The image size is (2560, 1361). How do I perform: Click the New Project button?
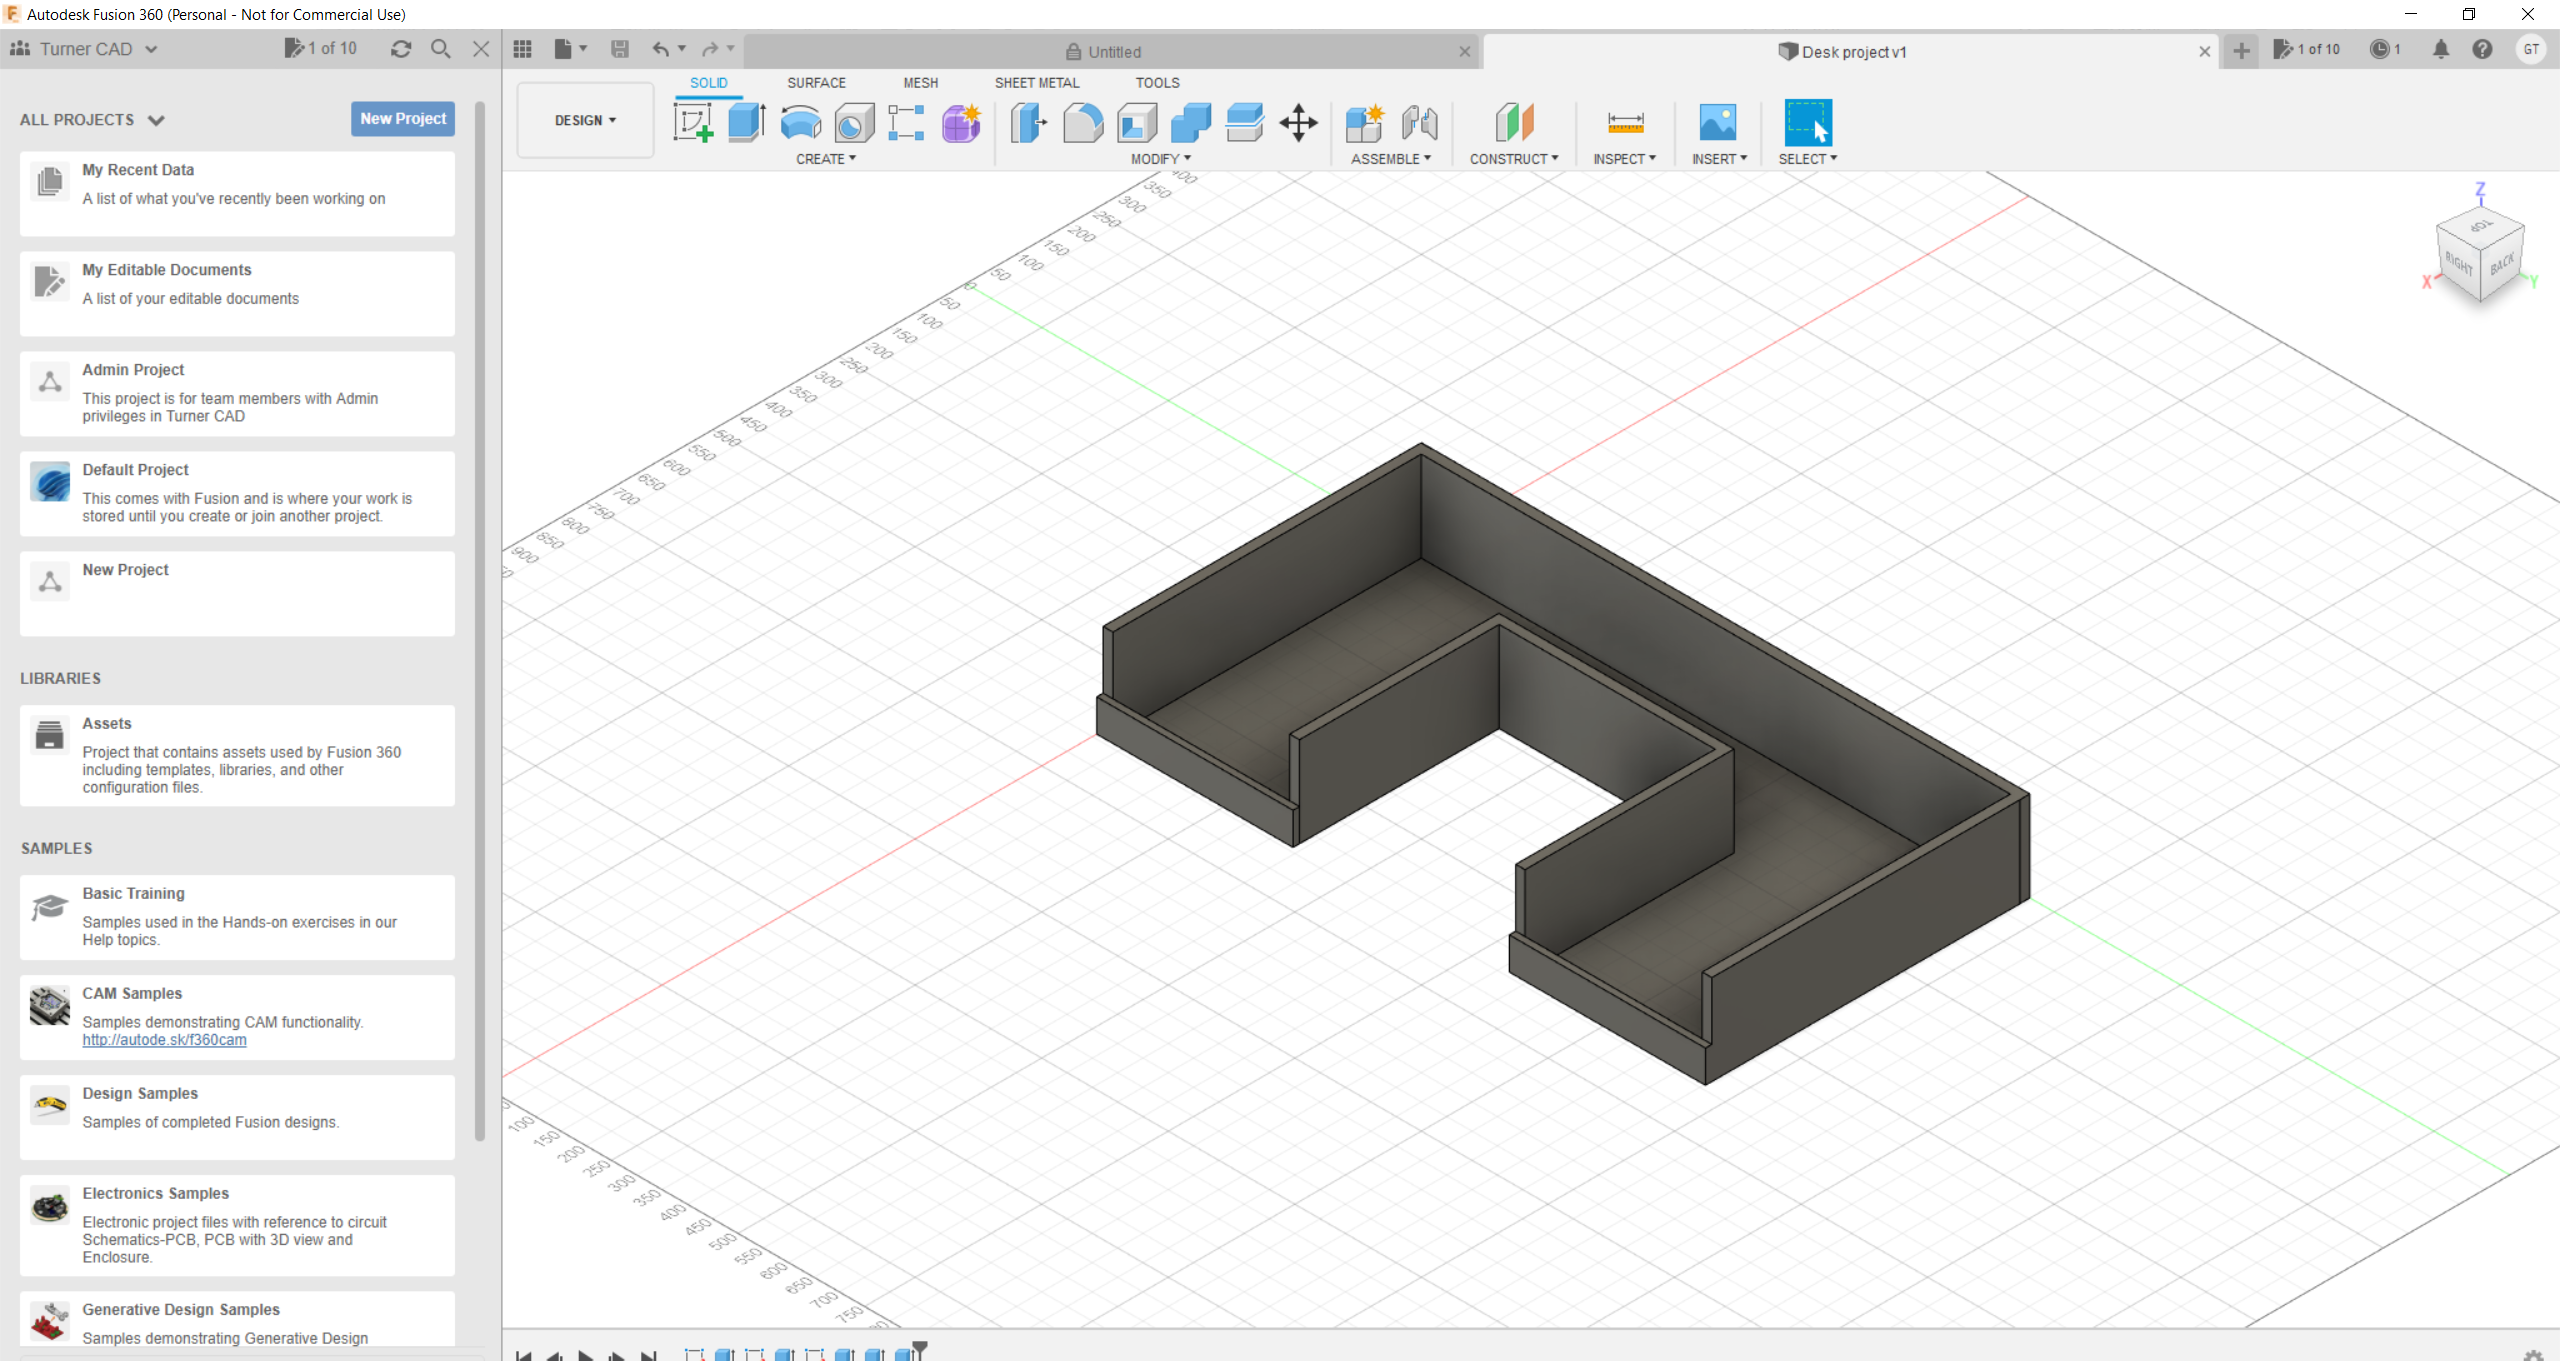(x=403, y=118)
